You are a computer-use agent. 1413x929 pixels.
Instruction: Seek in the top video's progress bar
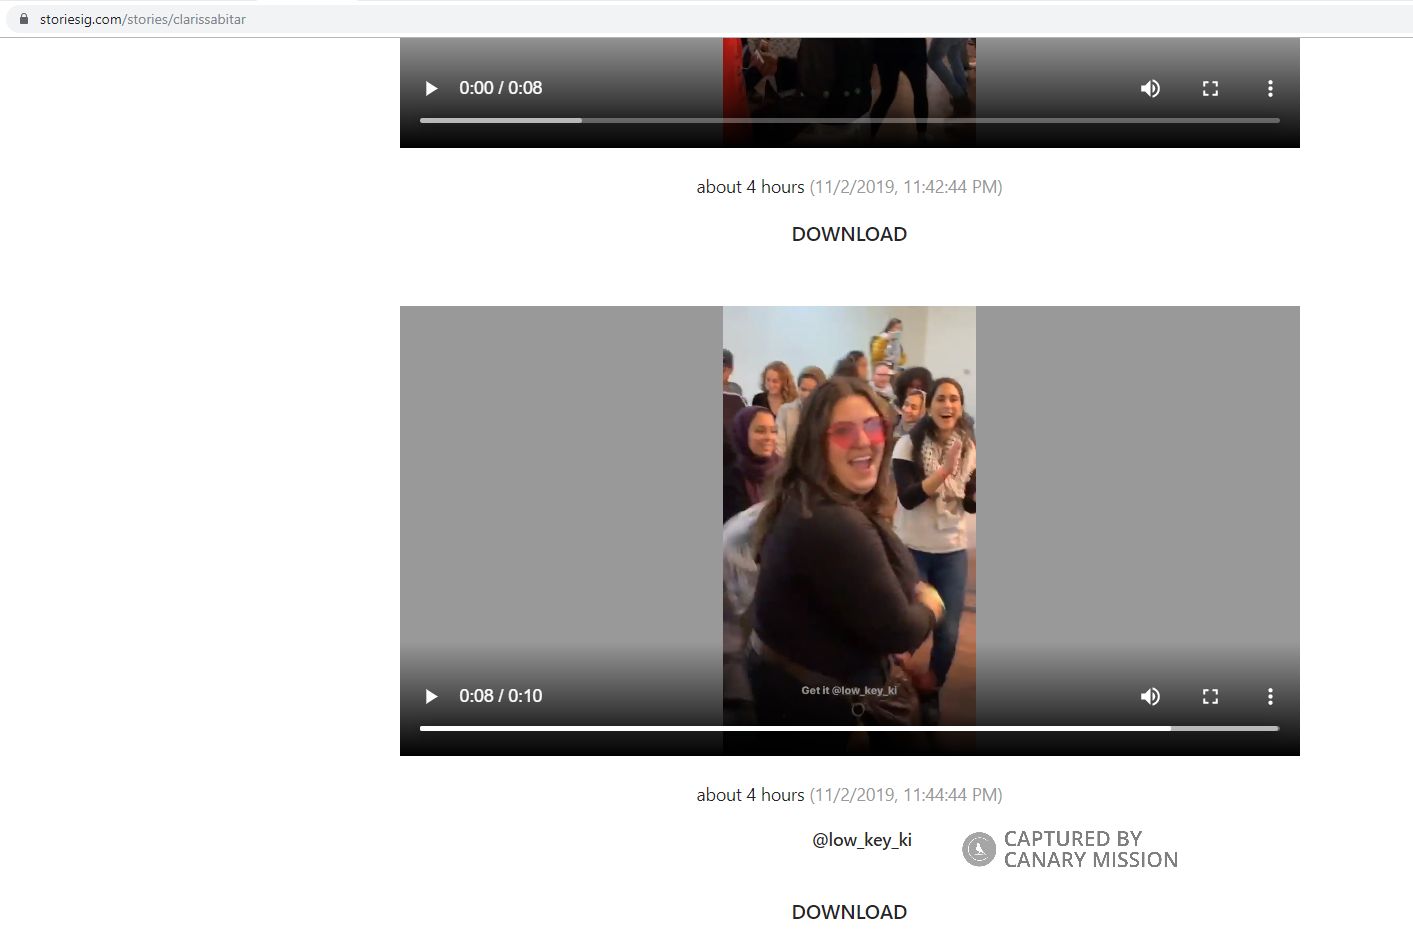coord(849,120)
